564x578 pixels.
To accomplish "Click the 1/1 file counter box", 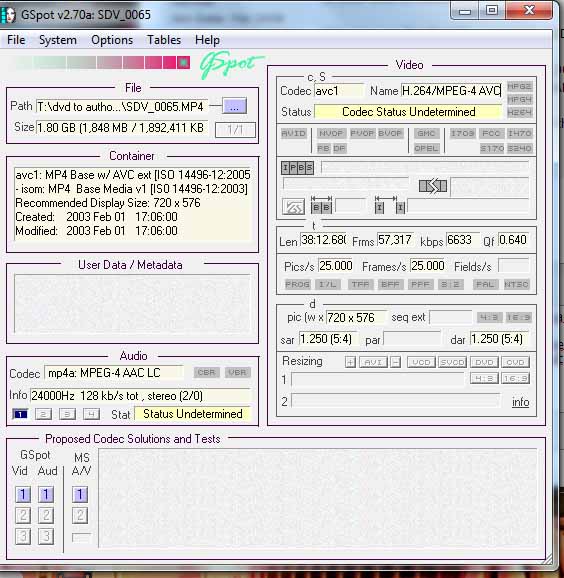I will click(x=235, y=129).
